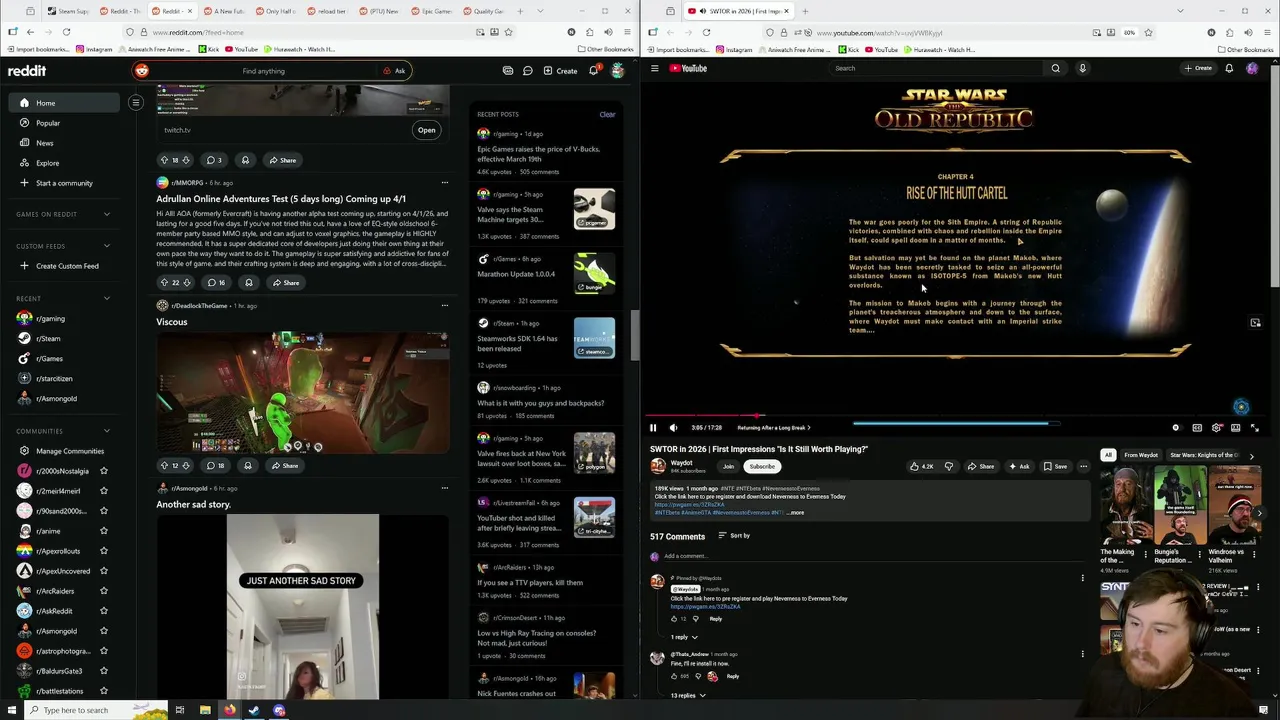The height and width of the screenshot is (720, 1280).
Task: Expand 1 reply under pinned comment
Action: [684, 637]
